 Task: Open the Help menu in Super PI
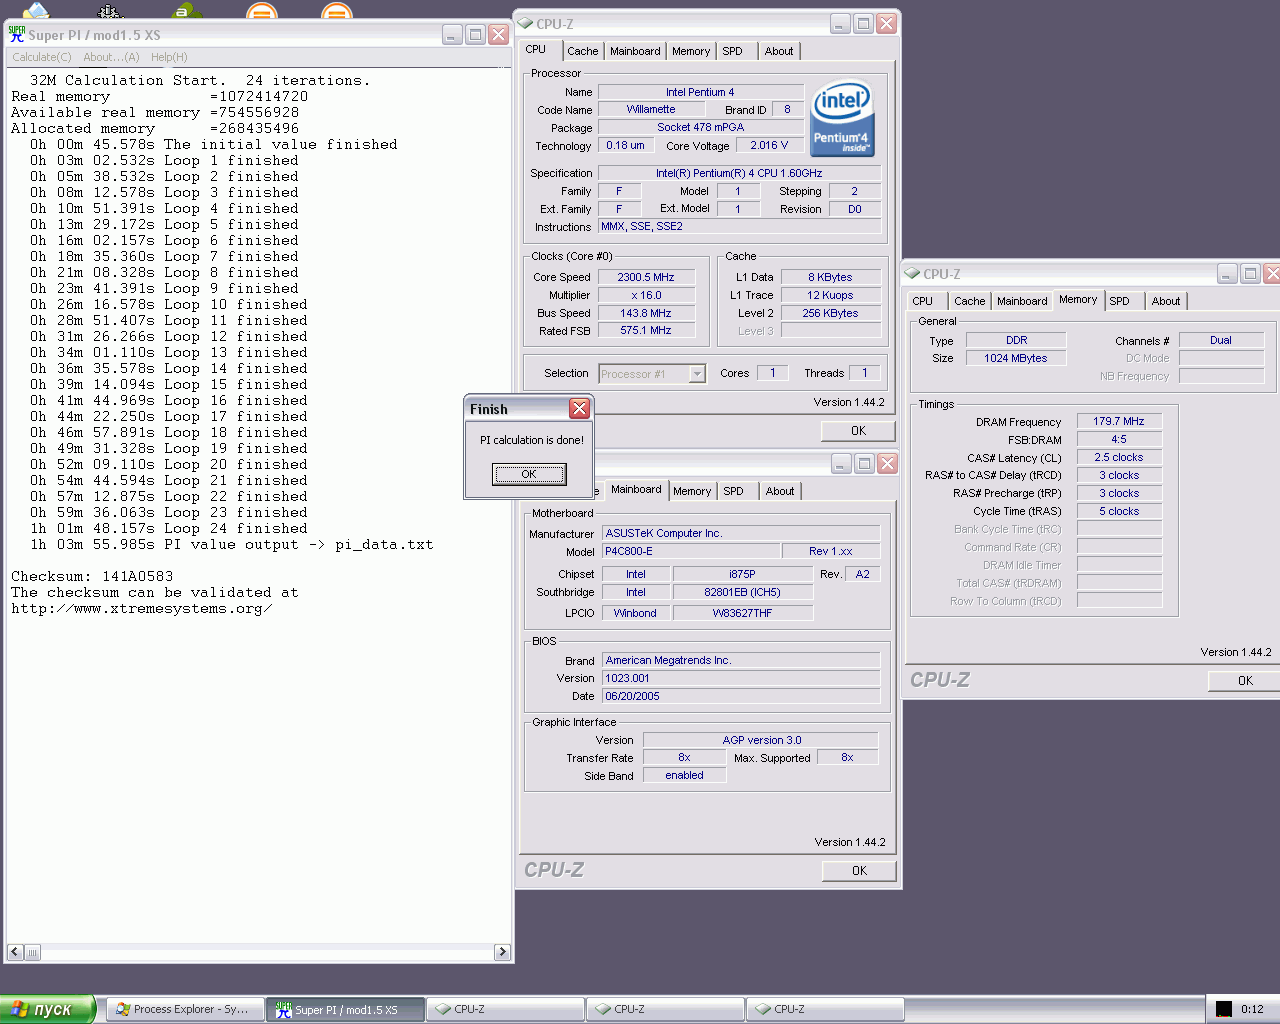(169, 57)
